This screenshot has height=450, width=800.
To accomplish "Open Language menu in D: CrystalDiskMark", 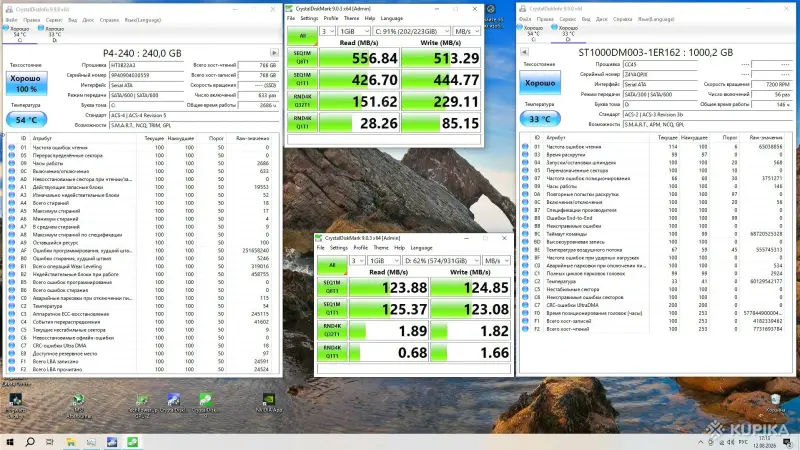I will coord(421,248).
